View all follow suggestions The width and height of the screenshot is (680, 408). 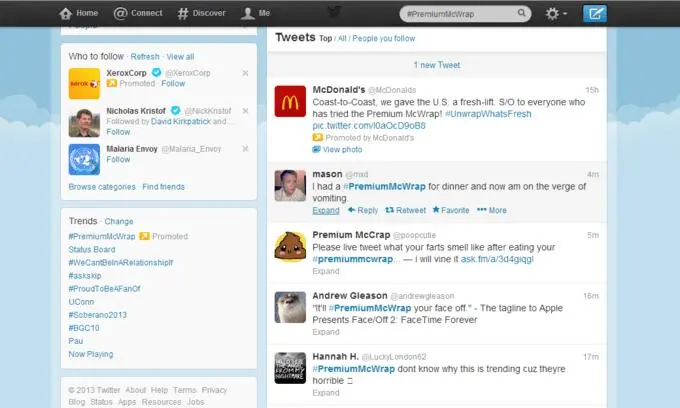click(180, 57)
